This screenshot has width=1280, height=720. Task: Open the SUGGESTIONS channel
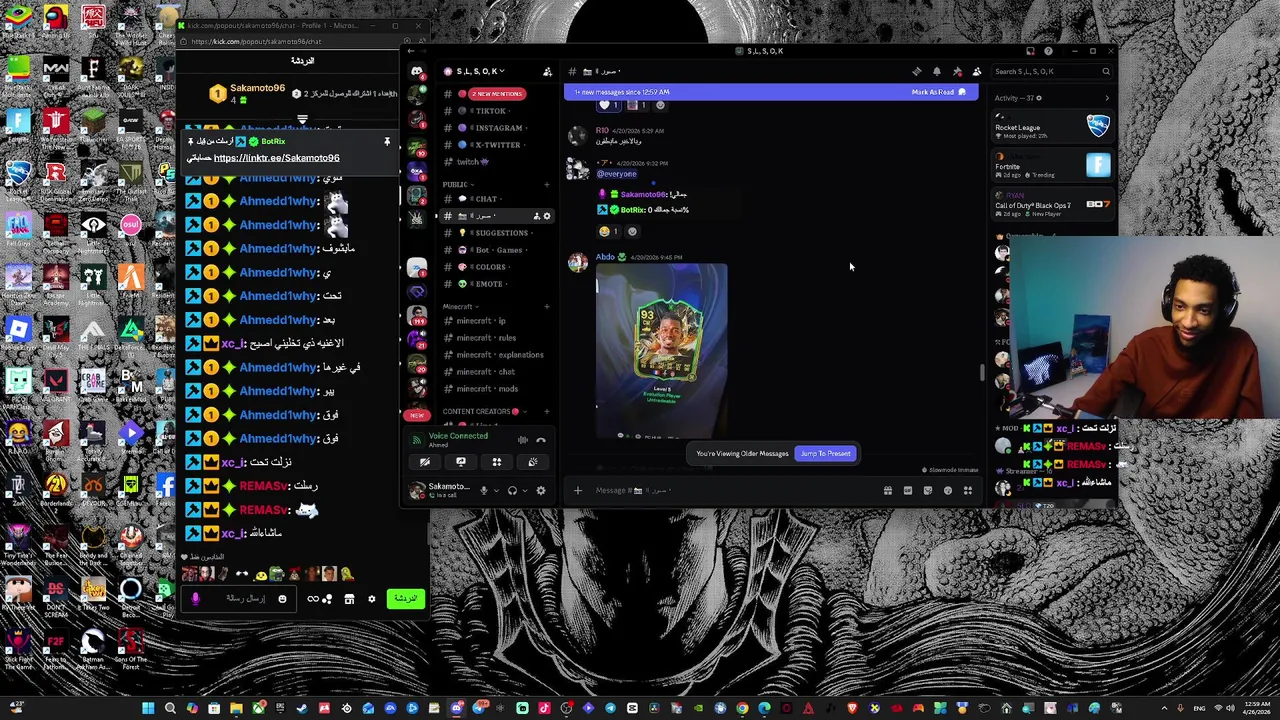coord(497,233)
